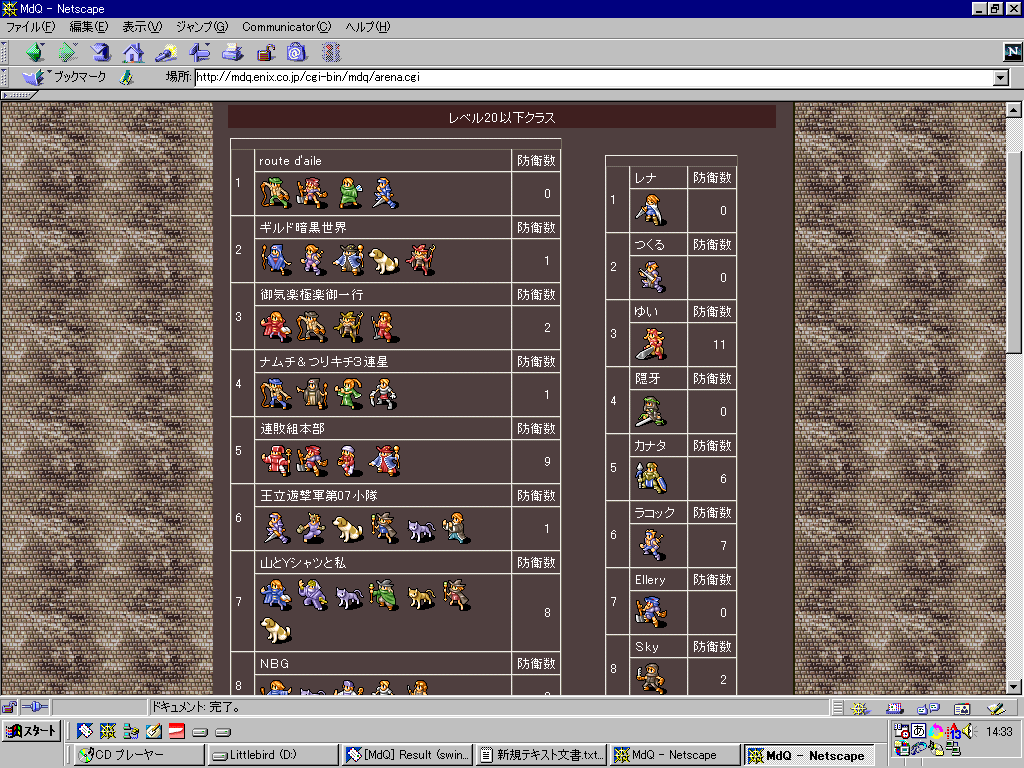Collapse the navigation toolbar via its grip
The width and height of the screenshot is (1024, 768).
click(5, 52)
